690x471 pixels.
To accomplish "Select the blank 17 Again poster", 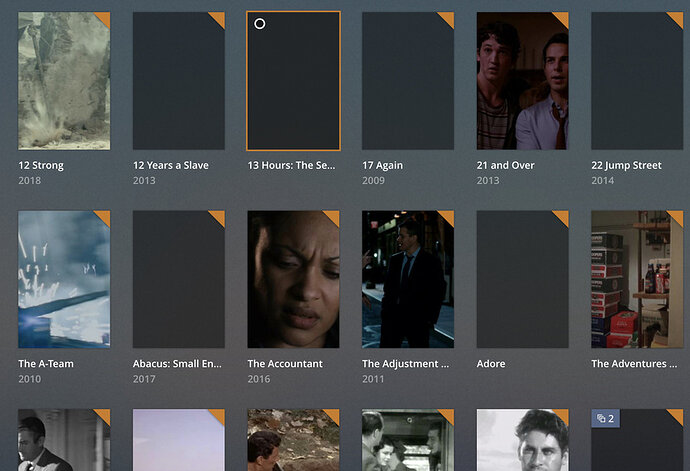I will [408, 81].
